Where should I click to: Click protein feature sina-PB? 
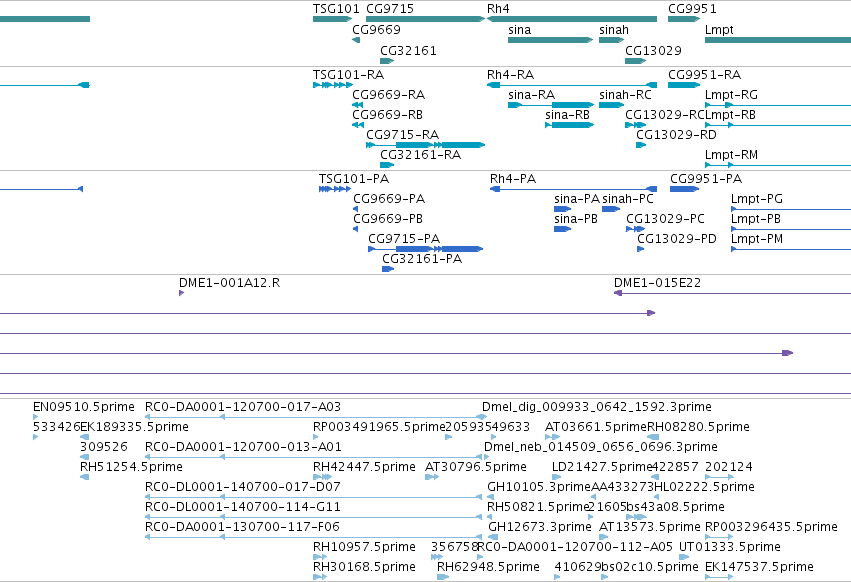[x=562, y=229]
